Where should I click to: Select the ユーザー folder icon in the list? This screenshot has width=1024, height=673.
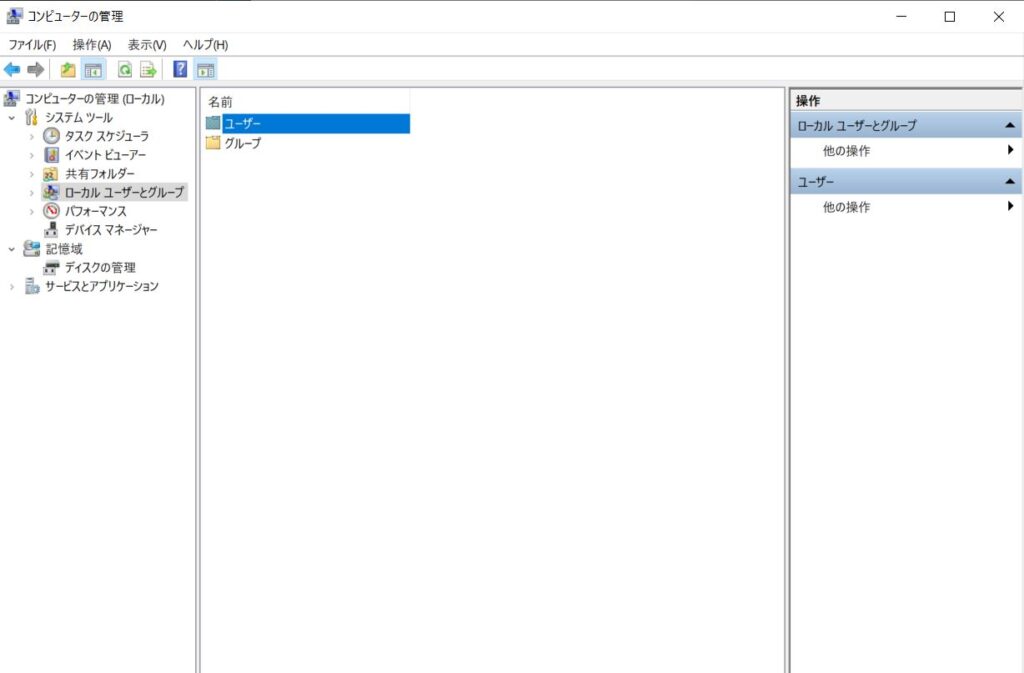(213, 123)
